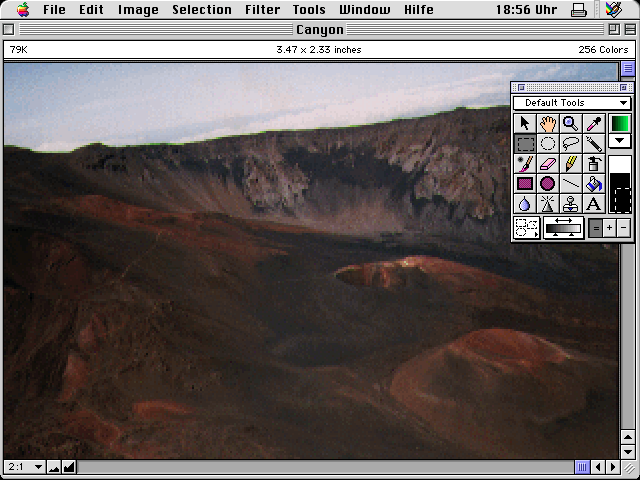This screenshot has width=640, height=480.
Task: Select the Paint Bucket fill tool
Action: pyautogui.click(x=593, y=184)
